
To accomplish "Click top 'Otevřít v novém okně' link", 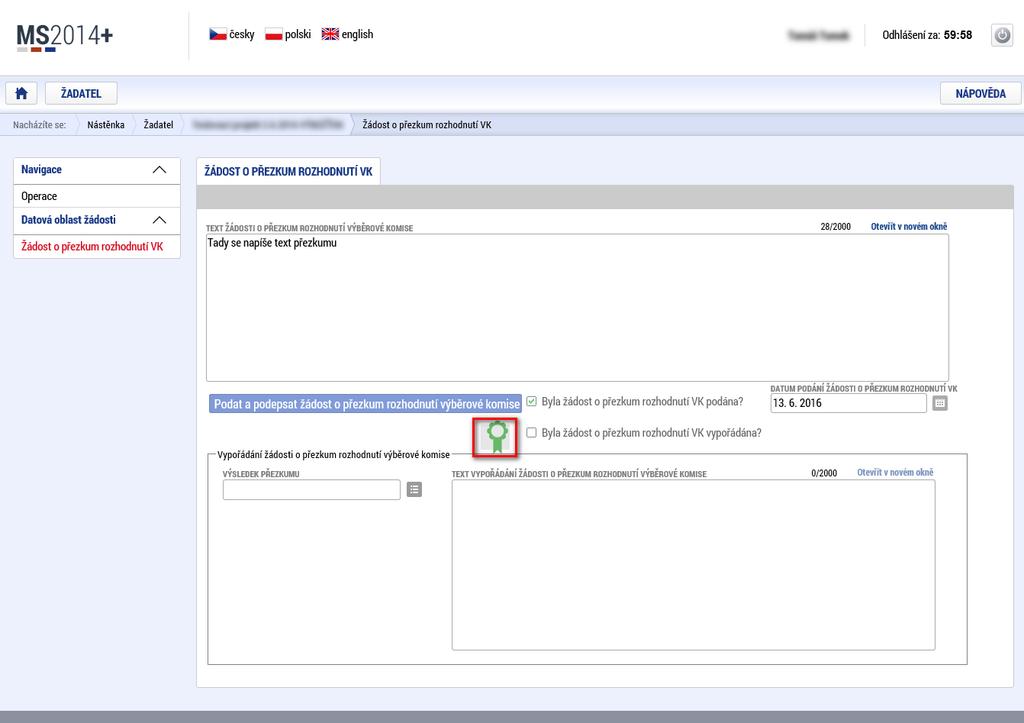I will tap(908, 227).
